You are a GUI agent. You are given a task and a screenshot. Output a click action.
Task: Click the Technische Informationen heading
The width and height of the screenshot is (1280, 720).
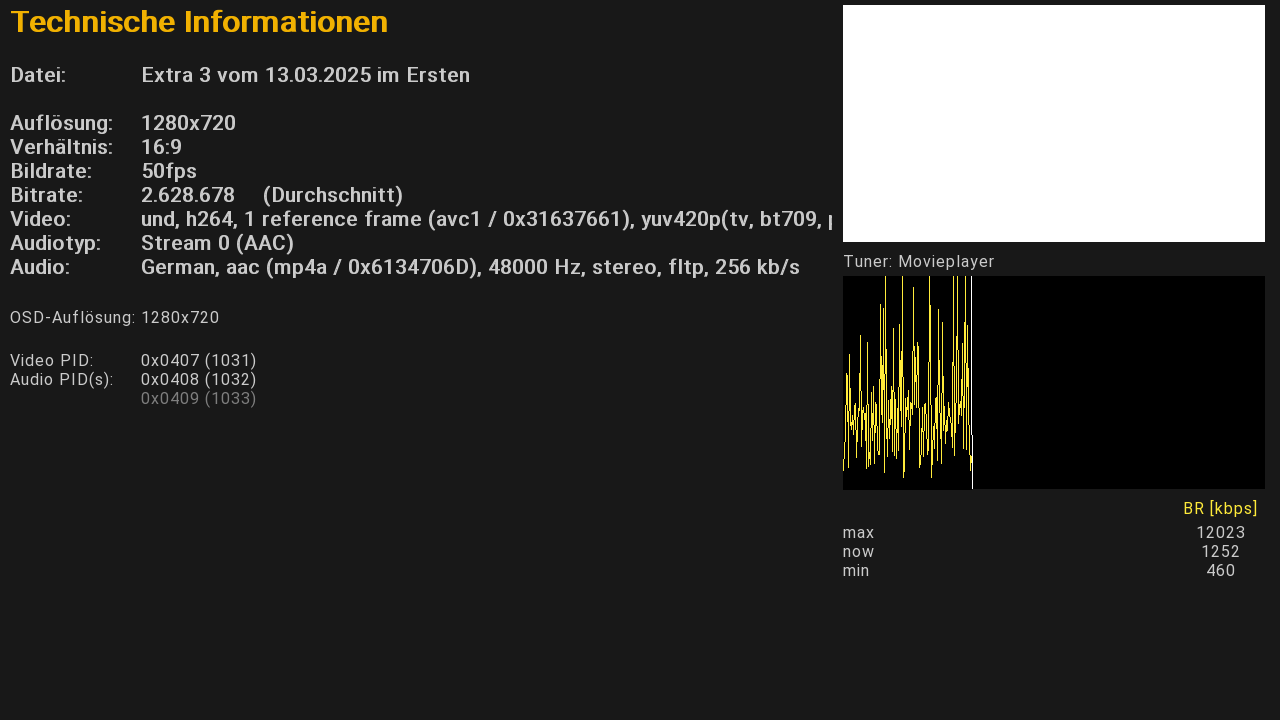pyautogui.click(x=199, y=22)
